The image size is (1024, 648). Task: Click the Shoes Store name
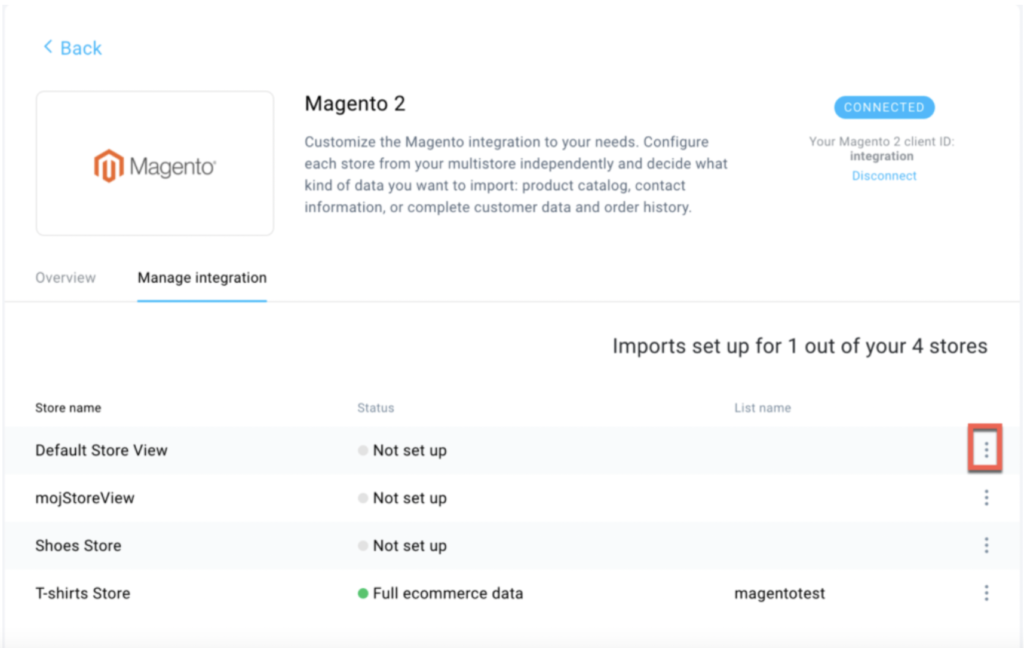click(x=78, y=545)
